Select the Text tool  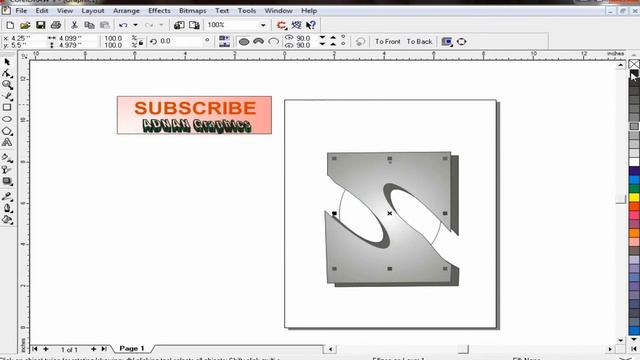coord(7,142)
